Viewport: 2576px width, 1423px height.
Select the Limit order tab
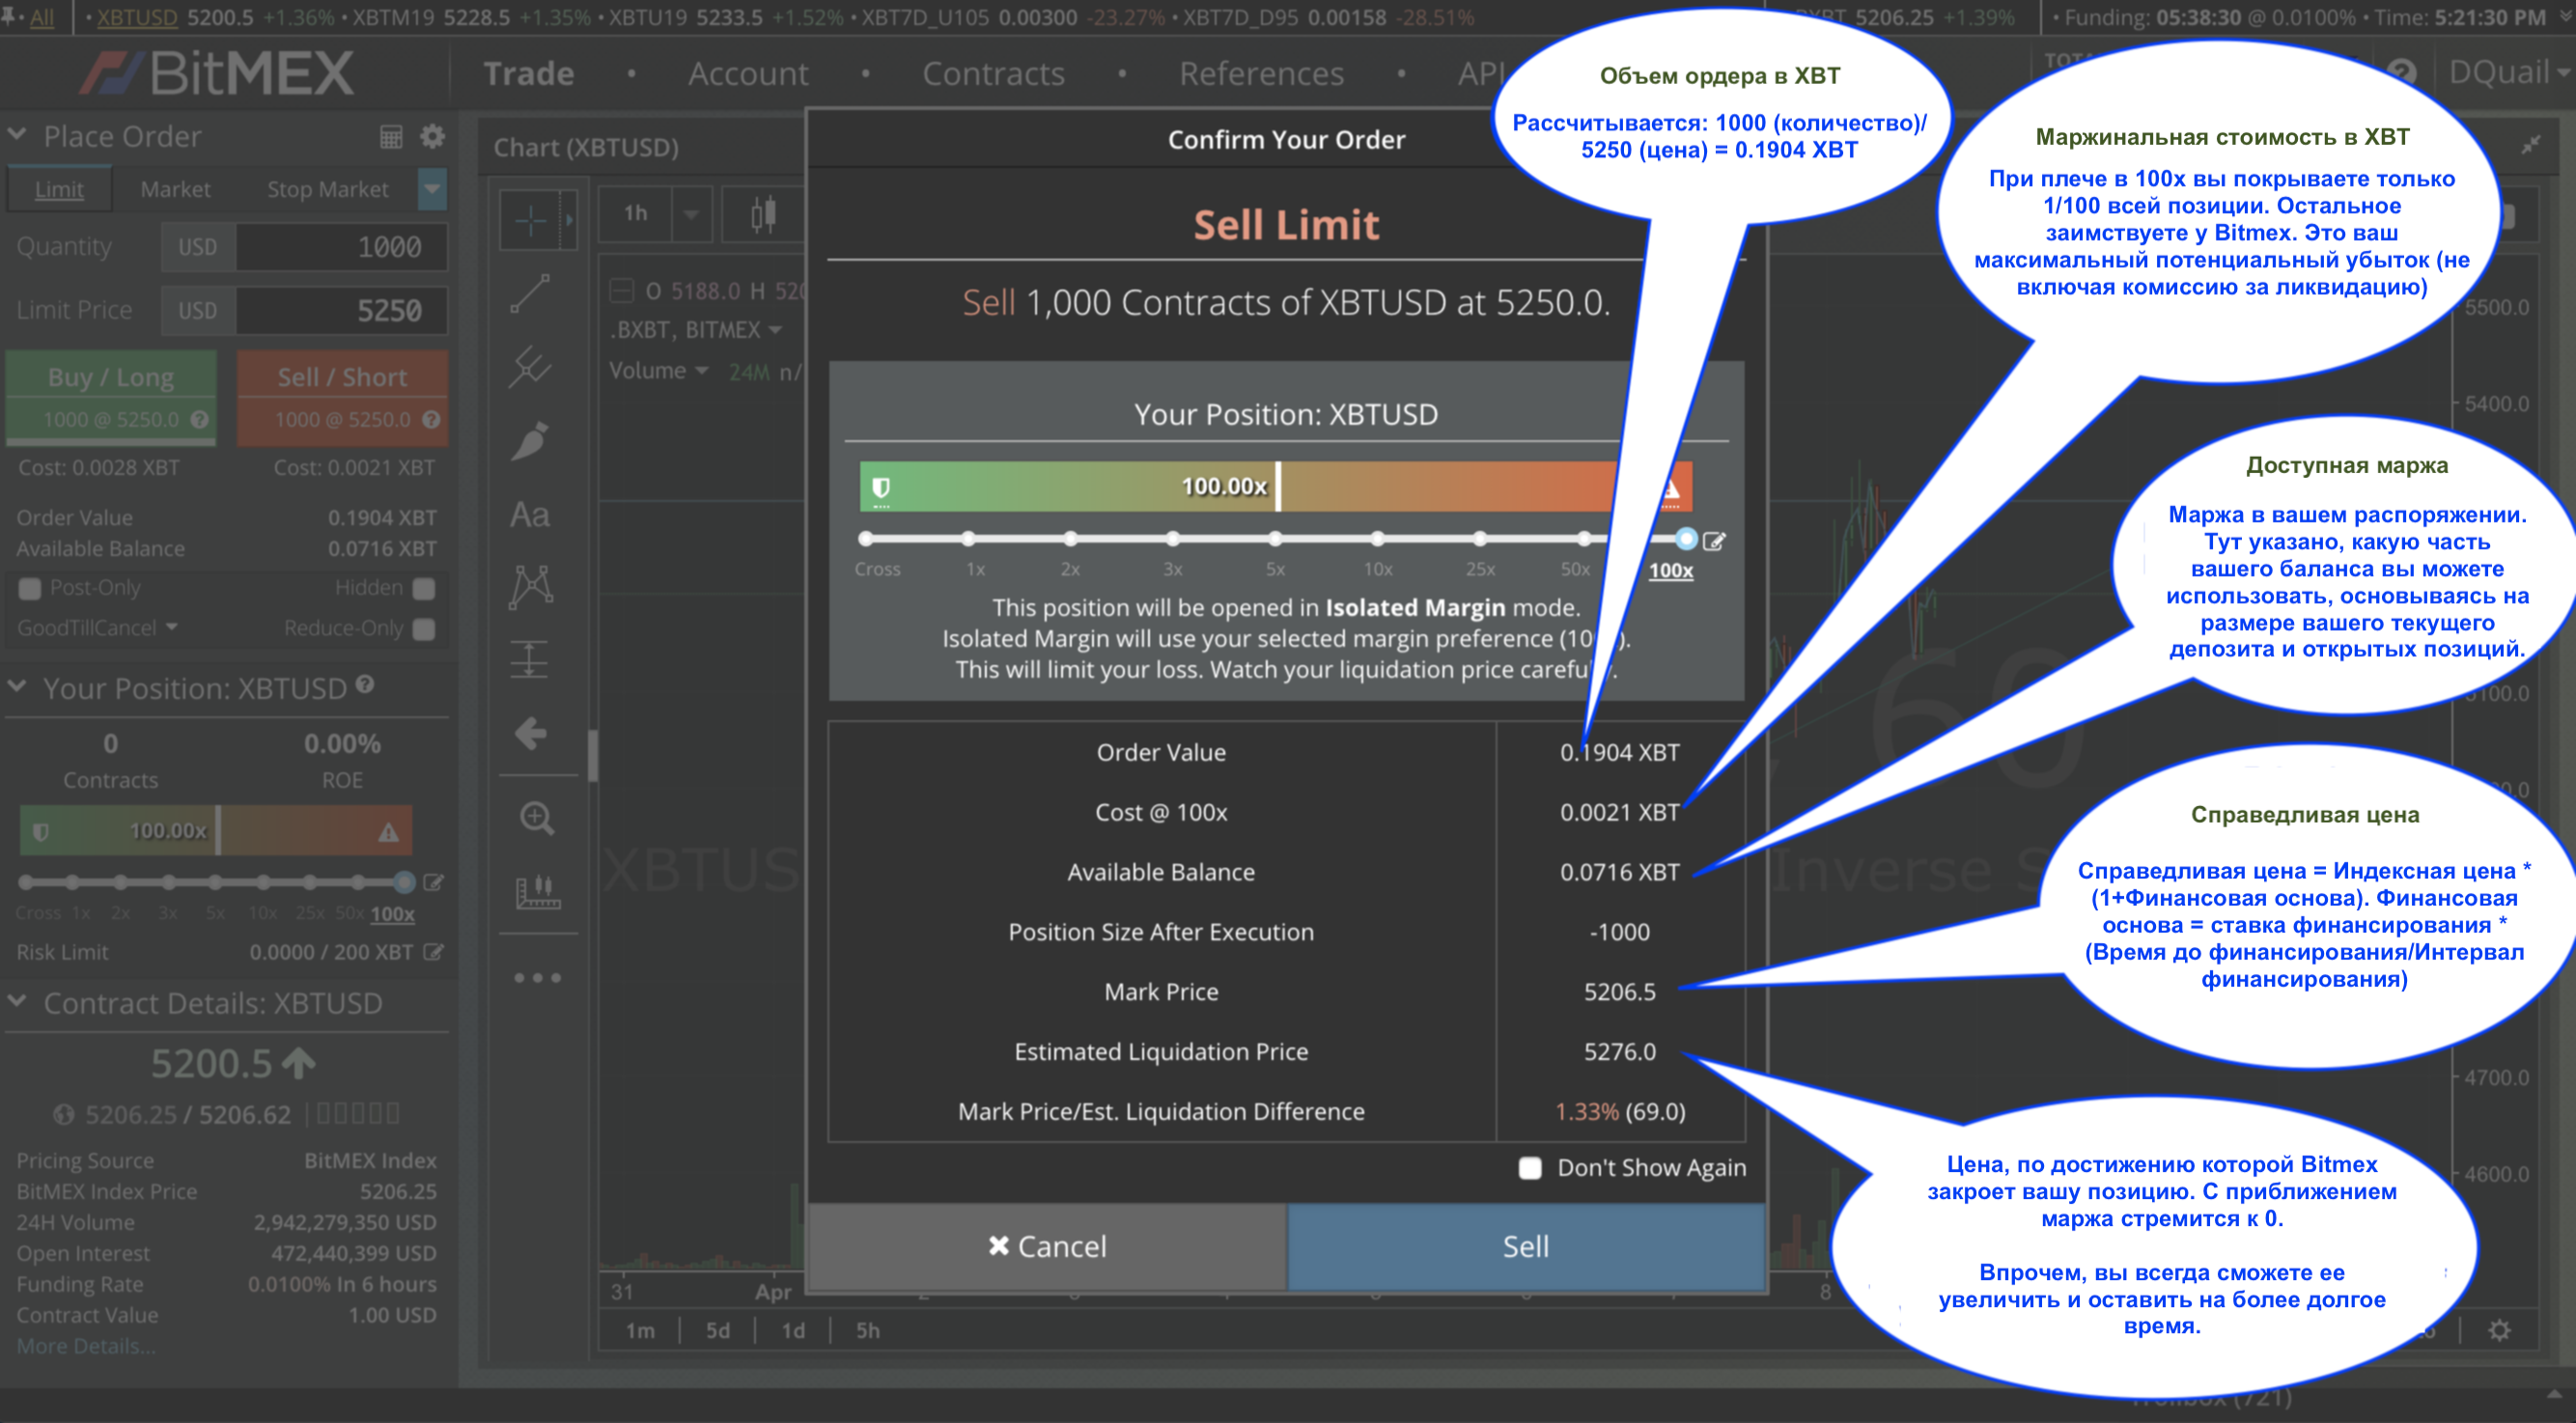point(59,189)
